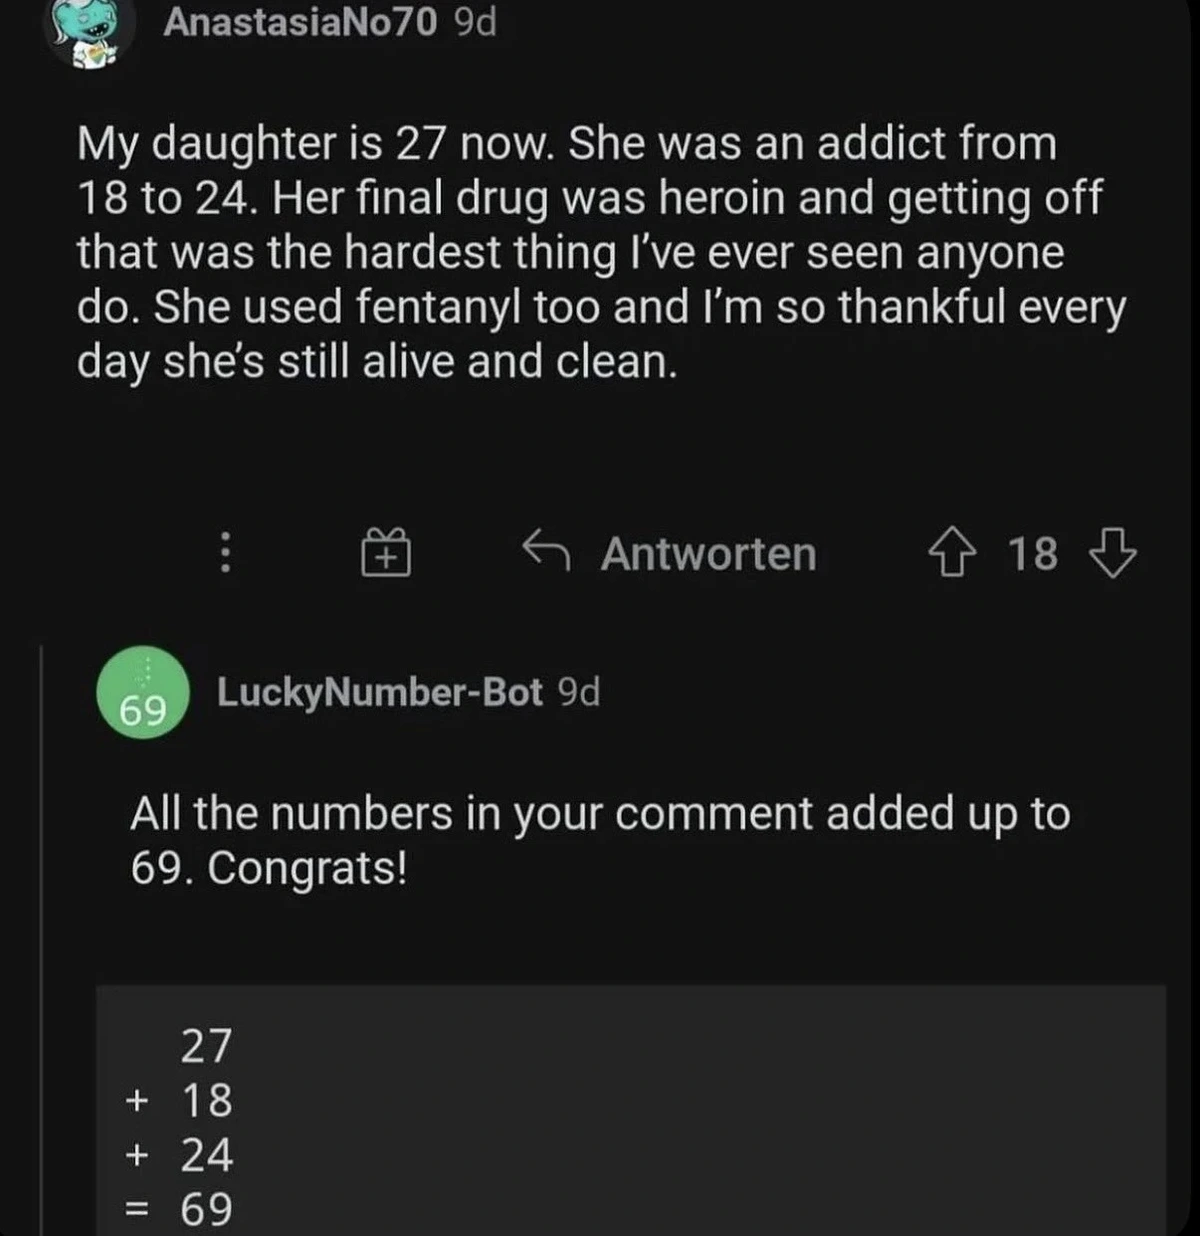Click the gift award icon
The image size is (1200, 1236).
pyautogui.click(x=386, y=552)
